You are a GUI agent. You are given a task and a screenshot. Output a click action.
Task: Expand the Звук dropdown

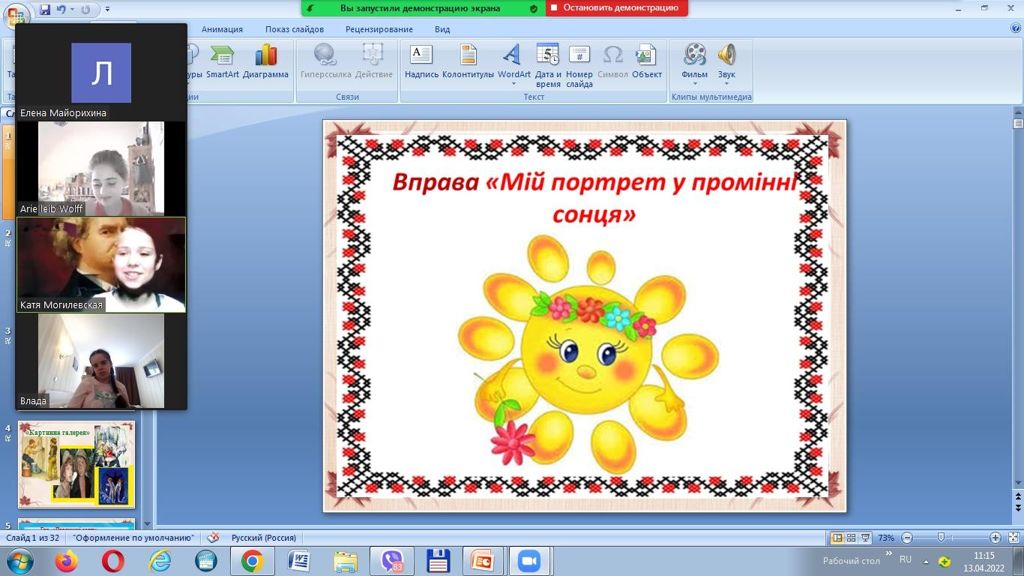726,84
